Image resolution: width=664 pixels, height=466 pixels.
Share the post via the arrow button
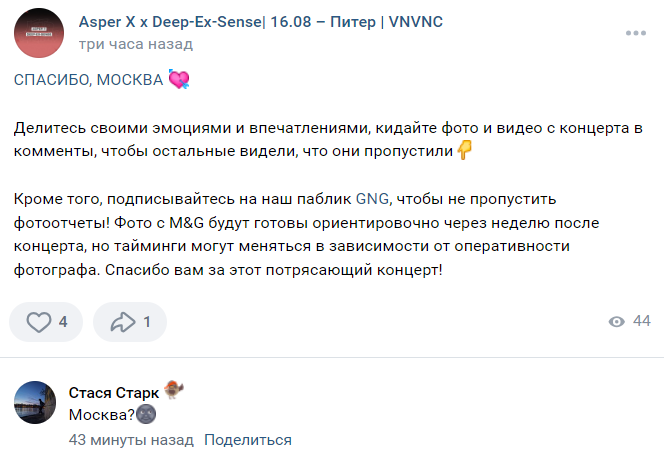click(x=122, y=322)
